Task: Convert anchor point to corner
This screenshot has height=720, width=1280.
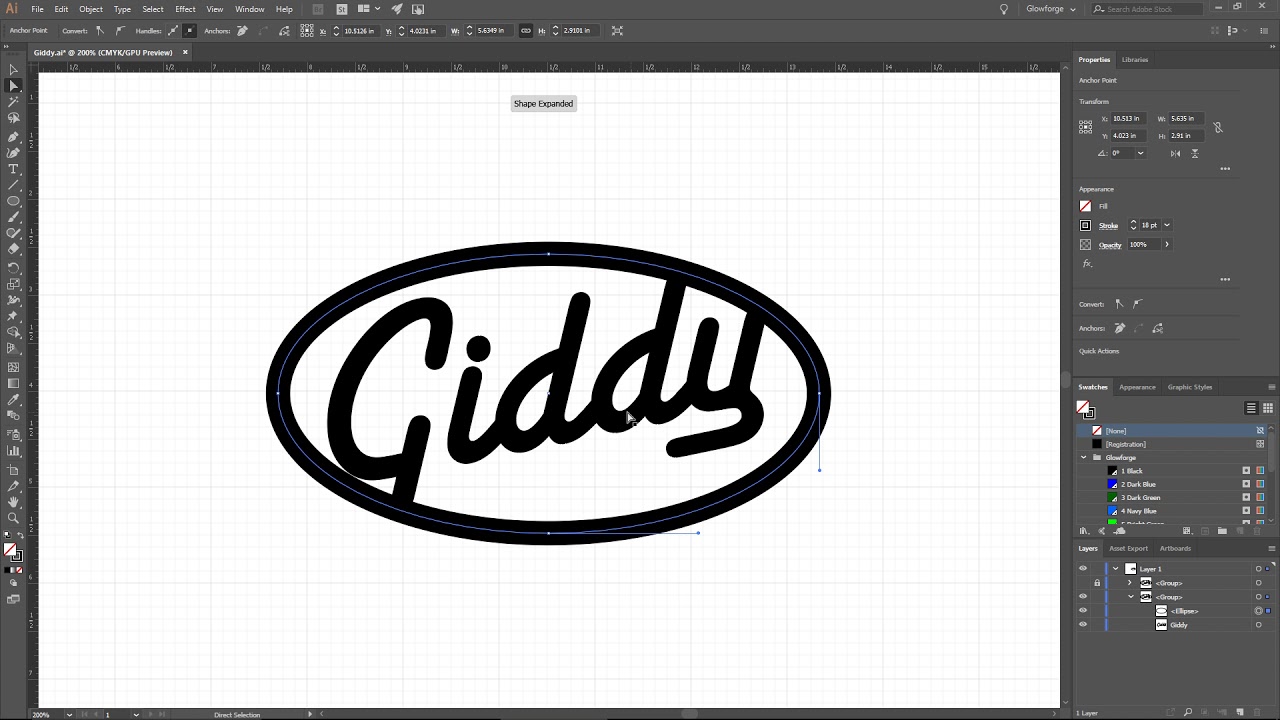Action: click(x=100, y=31)
